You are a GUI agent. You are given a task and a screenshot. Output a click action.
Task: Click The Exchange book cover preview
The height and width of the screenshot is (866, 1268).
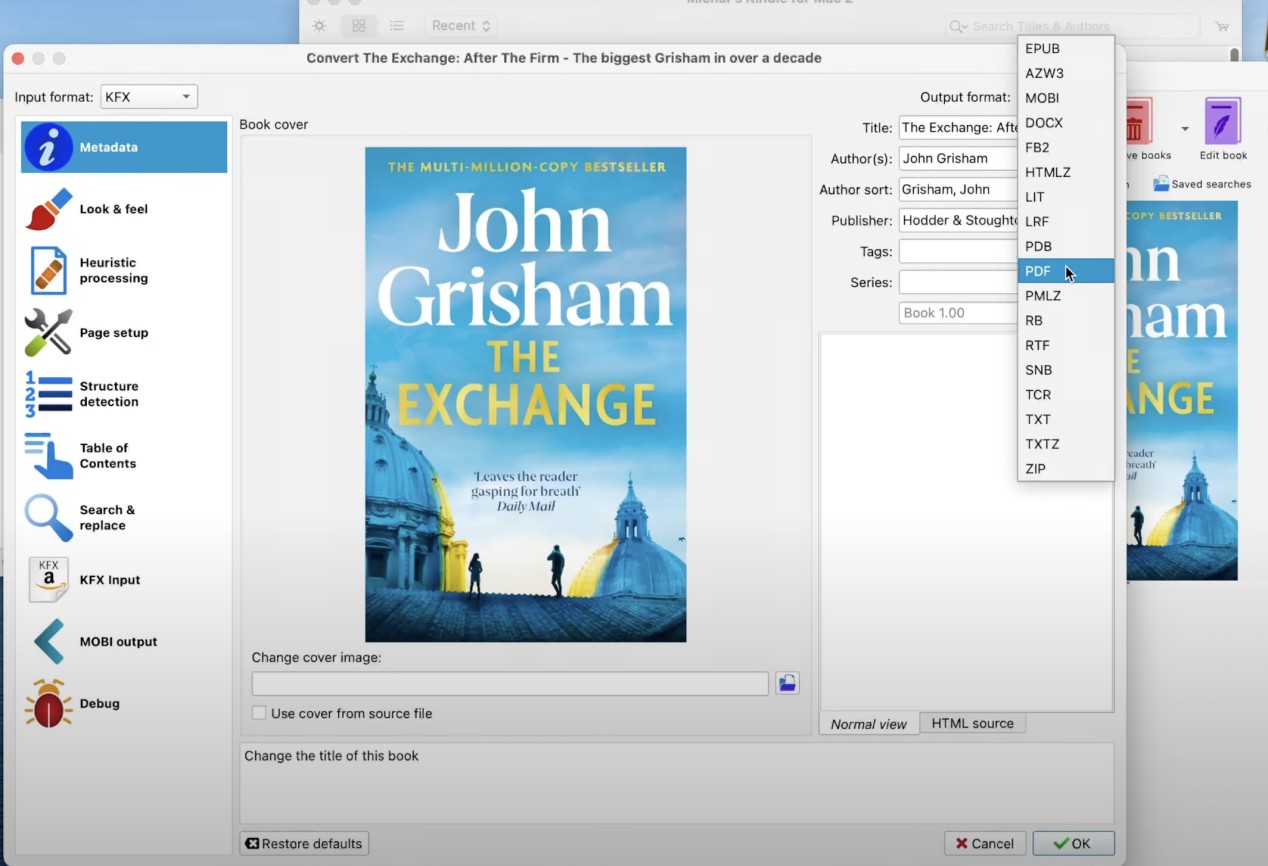[525, 394]
